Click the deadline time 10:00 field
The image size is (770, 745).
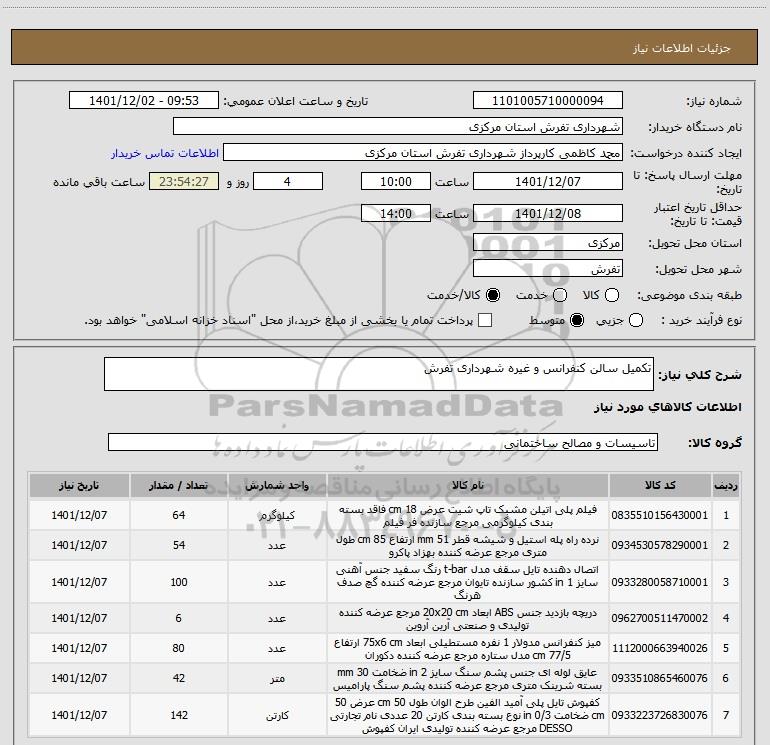396,181
